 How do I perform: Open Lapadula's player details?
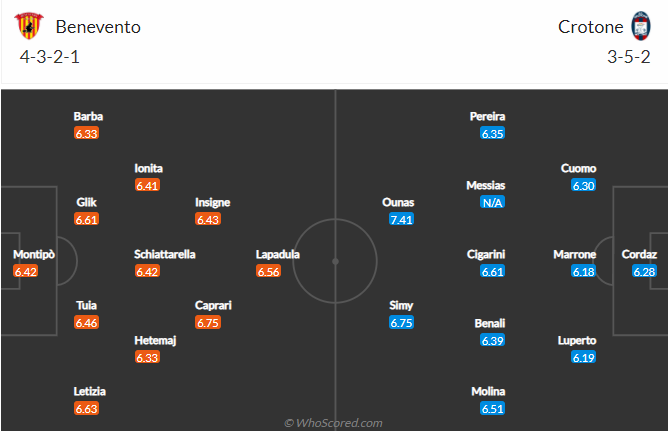click(278, 254)
